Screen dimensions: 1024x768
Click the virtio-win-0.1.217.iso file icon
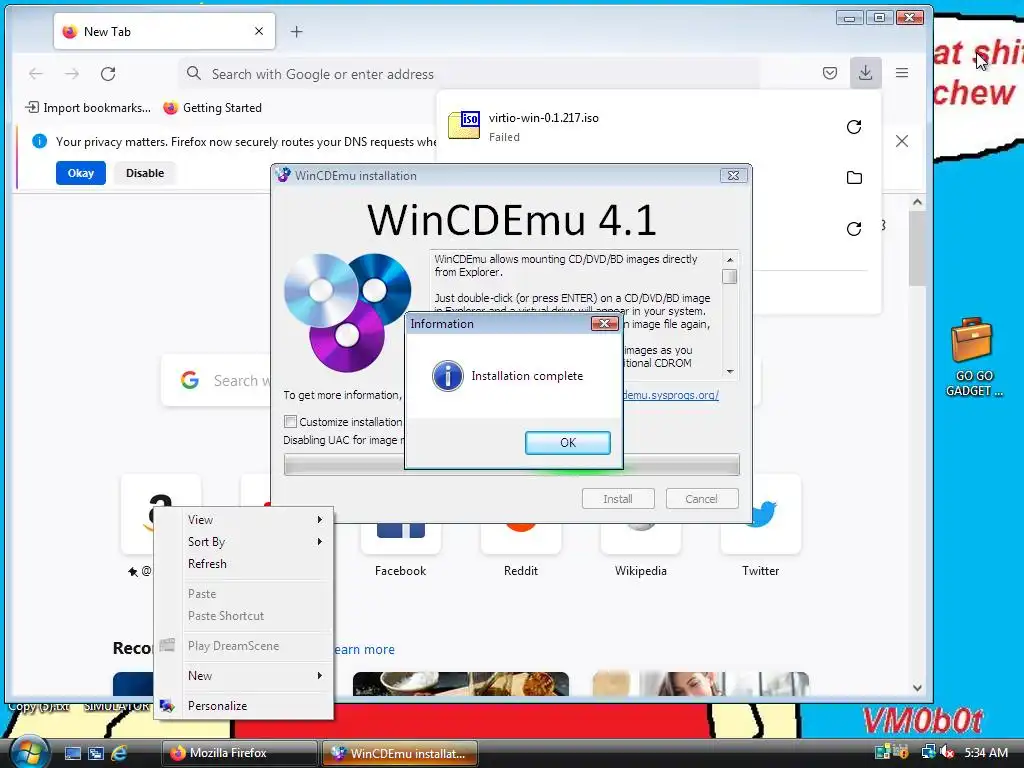pyautogui.click(x=464, y=125)
